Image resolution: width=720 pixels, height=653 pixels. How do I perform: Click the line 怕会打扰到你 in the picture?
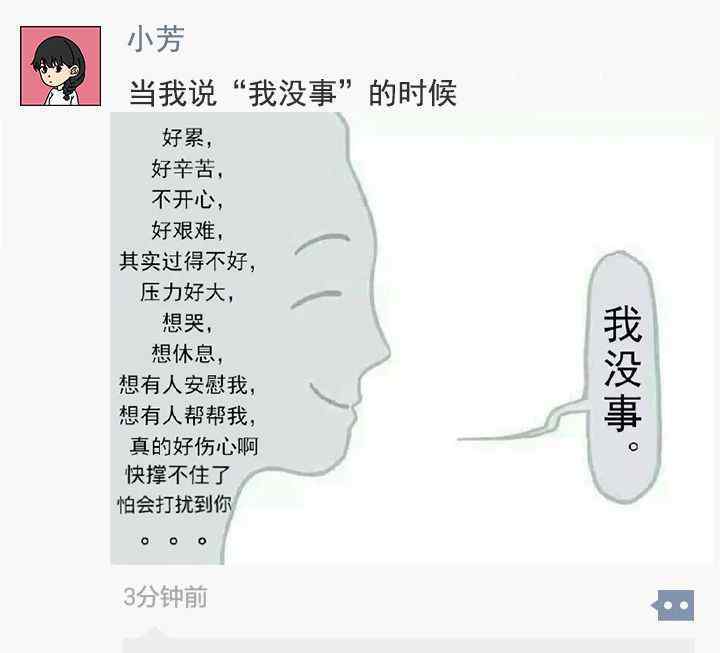click(x=174, y=504)
